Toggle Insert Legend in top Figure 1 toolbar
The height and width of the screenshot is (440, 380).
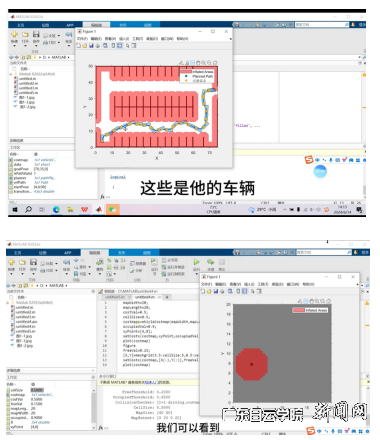click(x=120, y=46)
